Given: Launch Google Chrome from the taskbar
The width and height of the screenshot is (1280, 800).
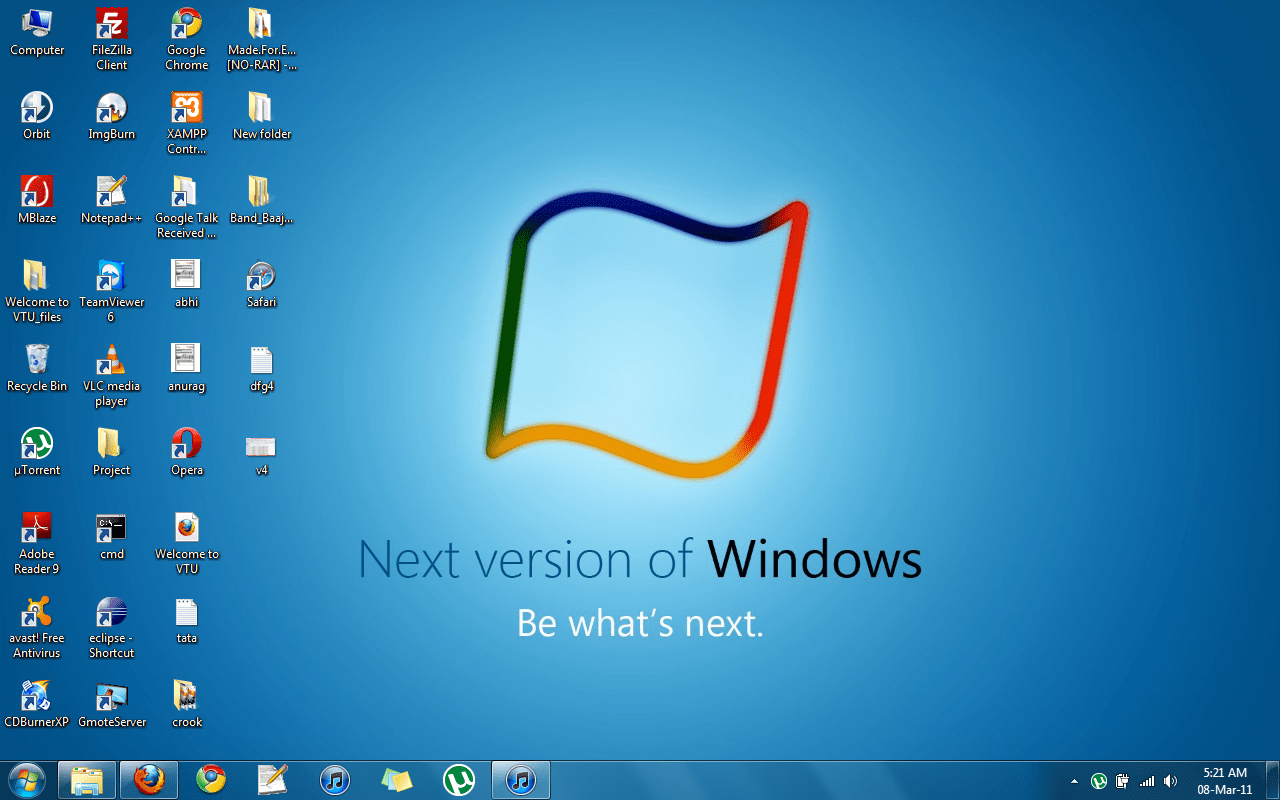Looking at the screenshot, I should [211, 779].
